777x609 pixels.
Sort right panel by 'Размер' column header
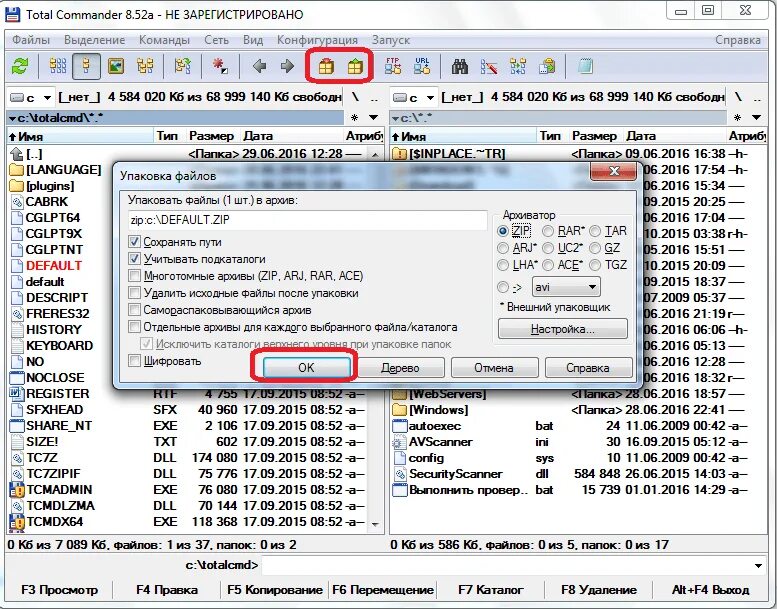coord(594,136)
